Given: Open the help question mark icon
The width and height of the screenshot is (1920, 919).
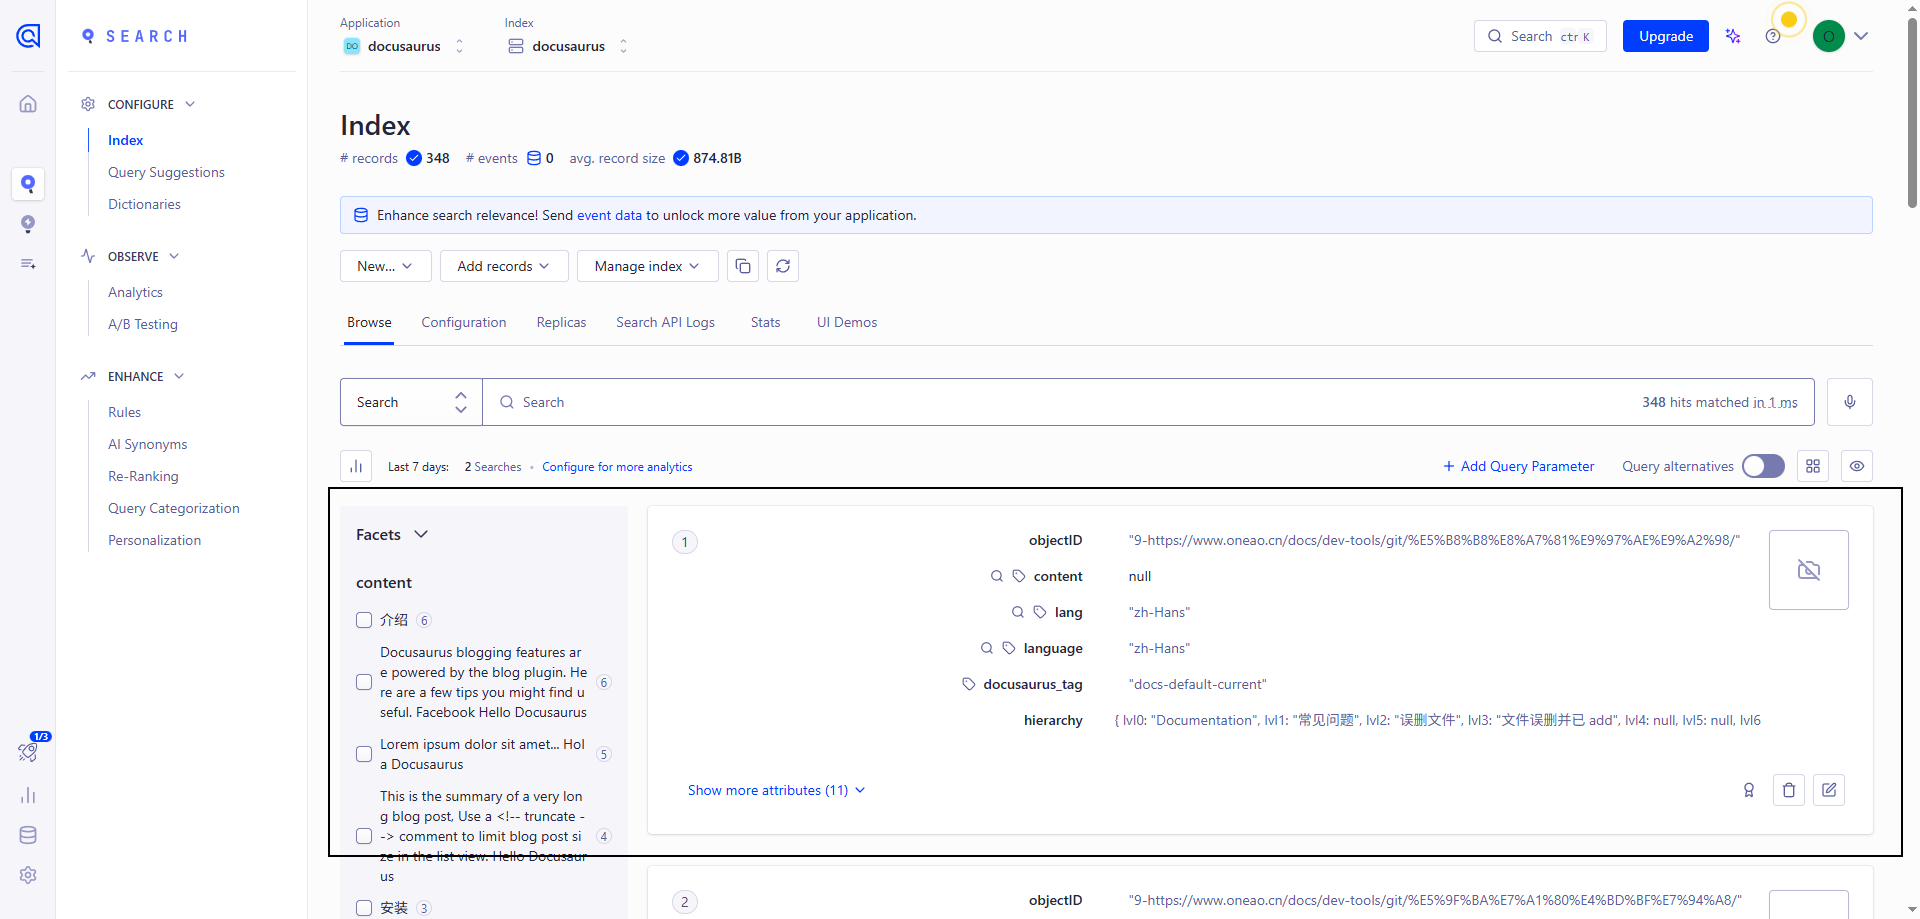Looking at the screenshot, I should click(x=1772, y=36).
